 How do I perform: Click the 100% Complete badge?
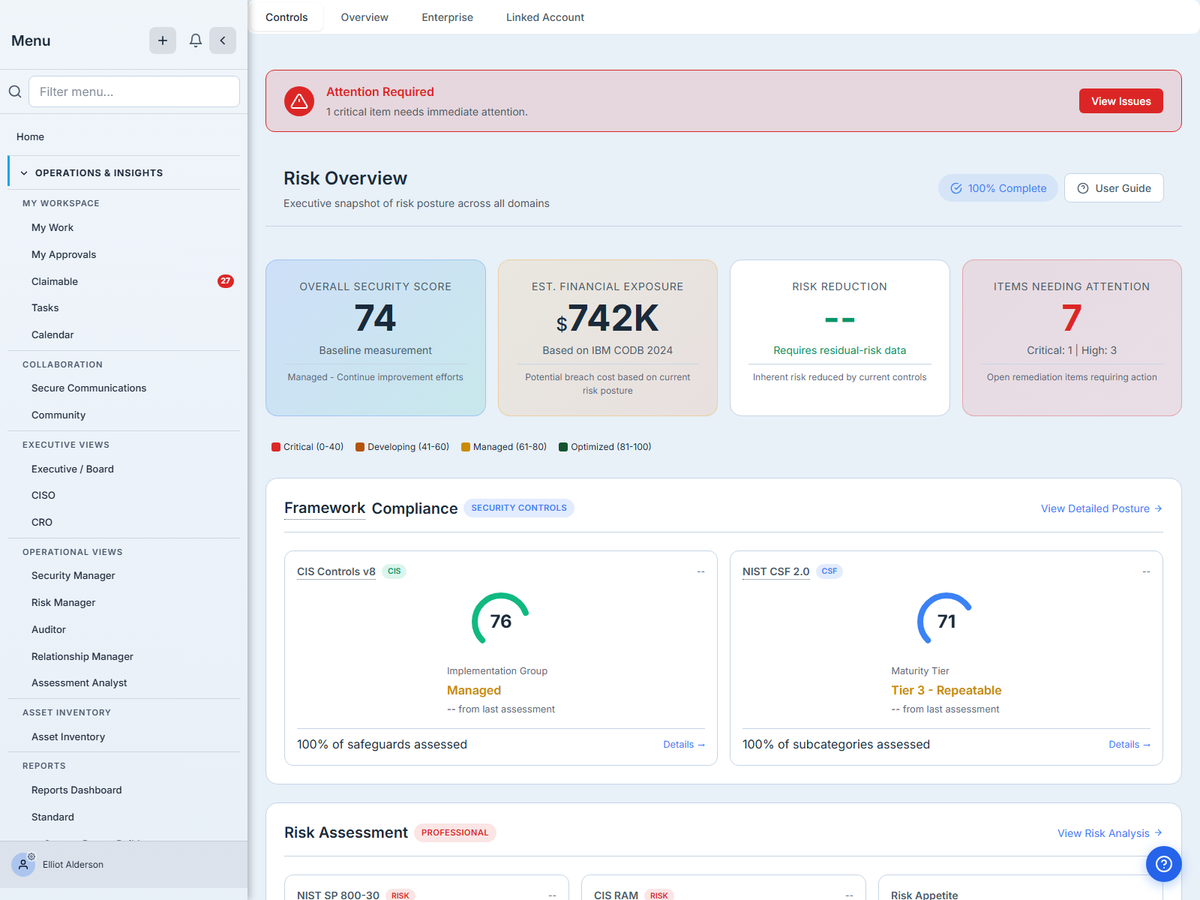[997, 188]
